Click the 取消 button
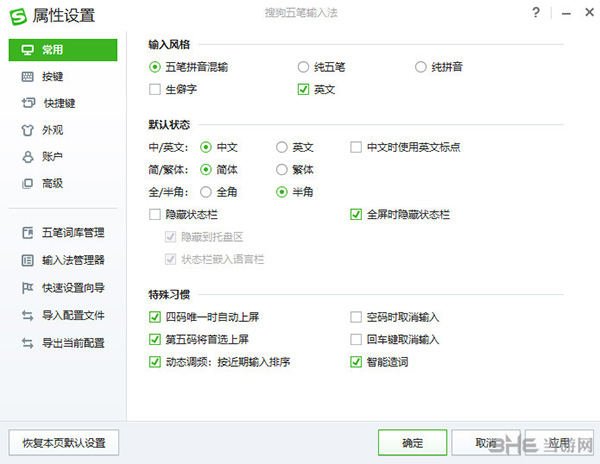 tap(486, 443)
